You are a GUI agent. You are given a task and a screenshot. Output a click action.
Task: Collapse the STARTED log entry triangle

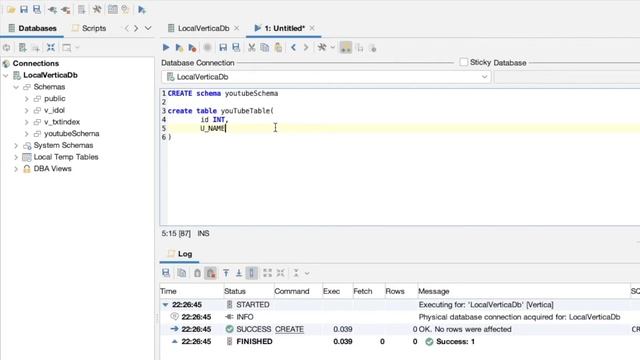coord(165,304)
